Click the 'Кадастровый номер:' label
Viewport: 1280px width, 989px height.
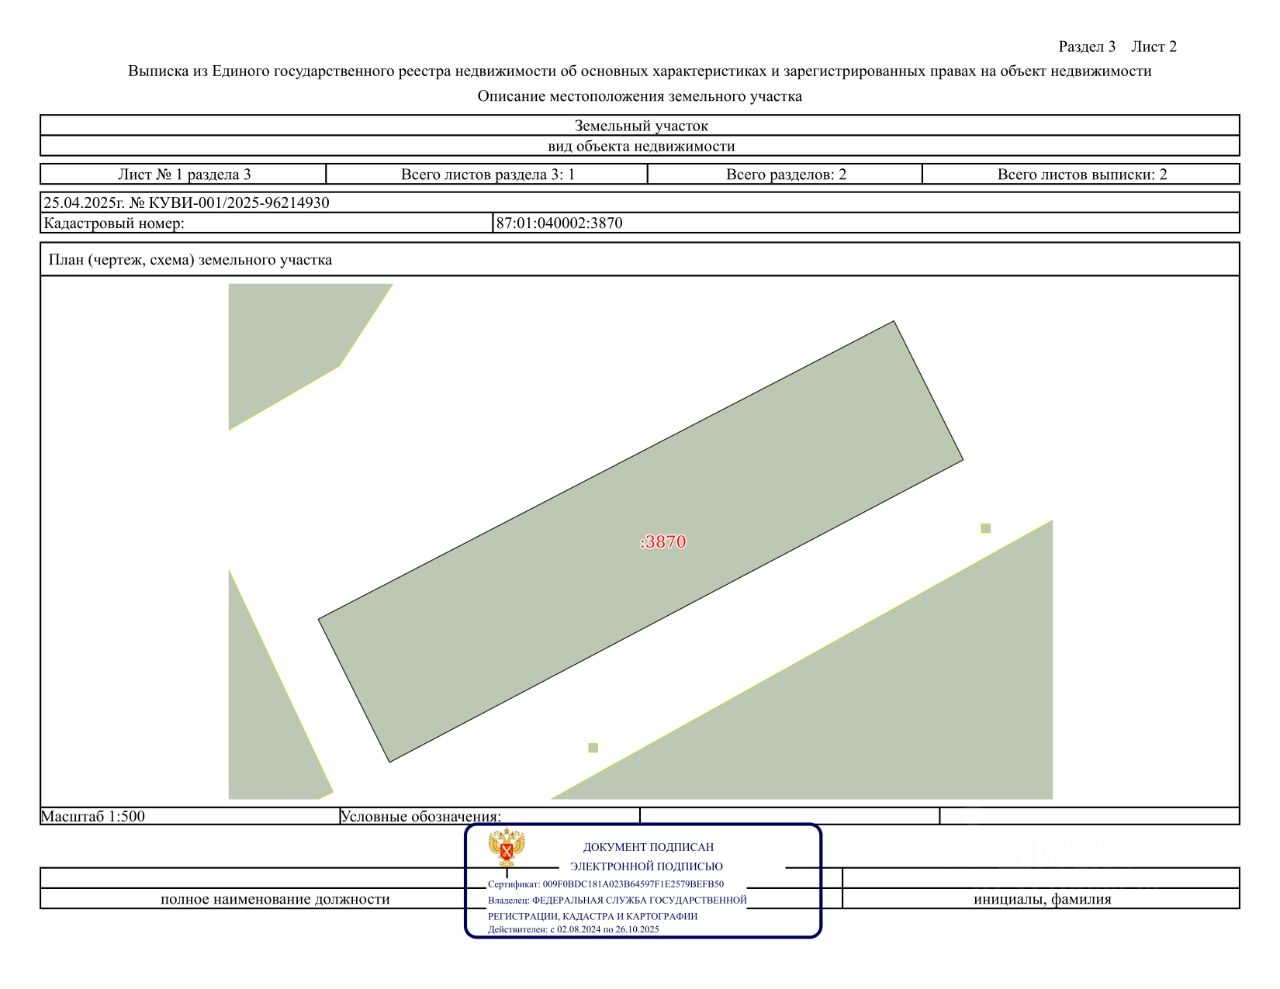pyautogui.click(x=114, y=223)
